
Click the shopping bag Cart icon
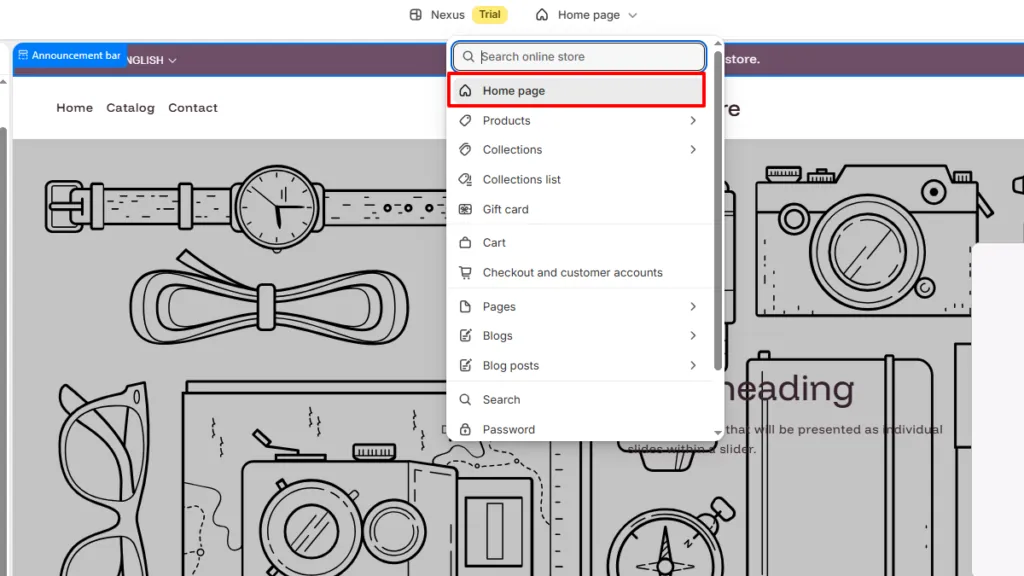point(465,242)
